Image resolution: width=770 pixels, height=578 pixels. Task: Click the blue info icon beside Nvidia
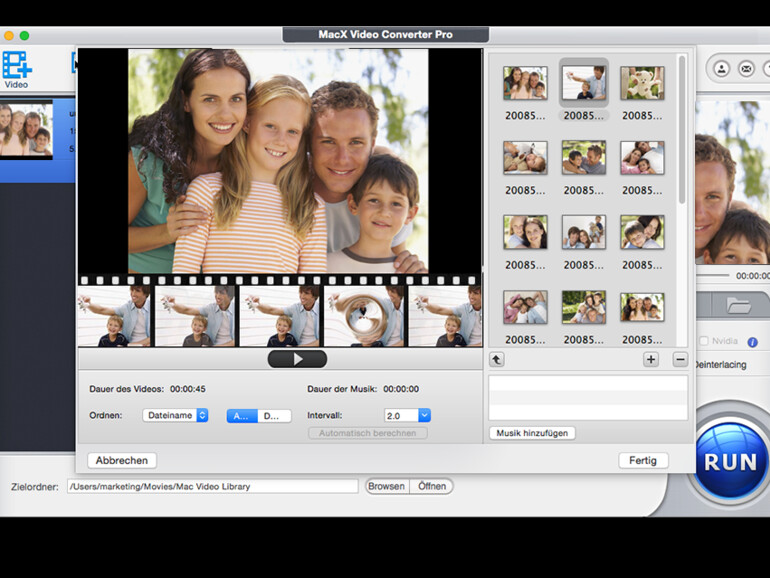pyautogui.click(x=752, y=342)
